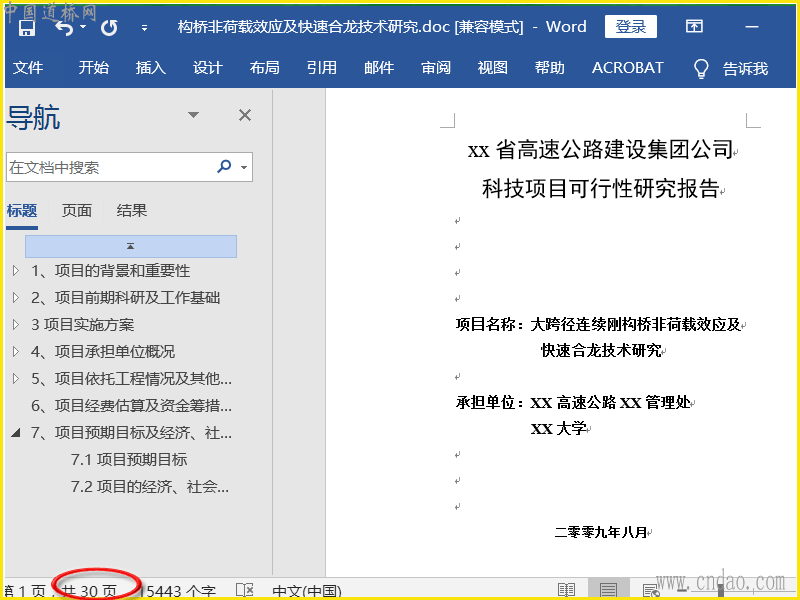Switch to the ACROBAT ribbon tab
Viewport: 800px width, 600px height.
click(x=628, y=68)
